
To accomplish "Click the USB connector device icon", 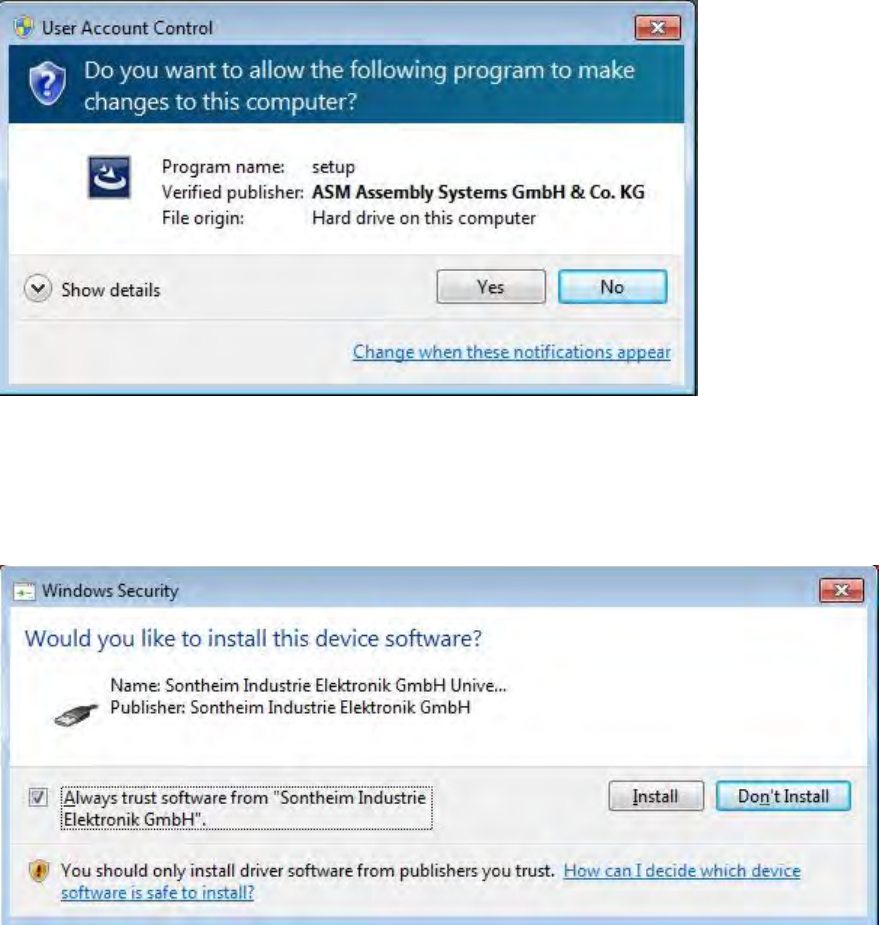I will (76, 715).
